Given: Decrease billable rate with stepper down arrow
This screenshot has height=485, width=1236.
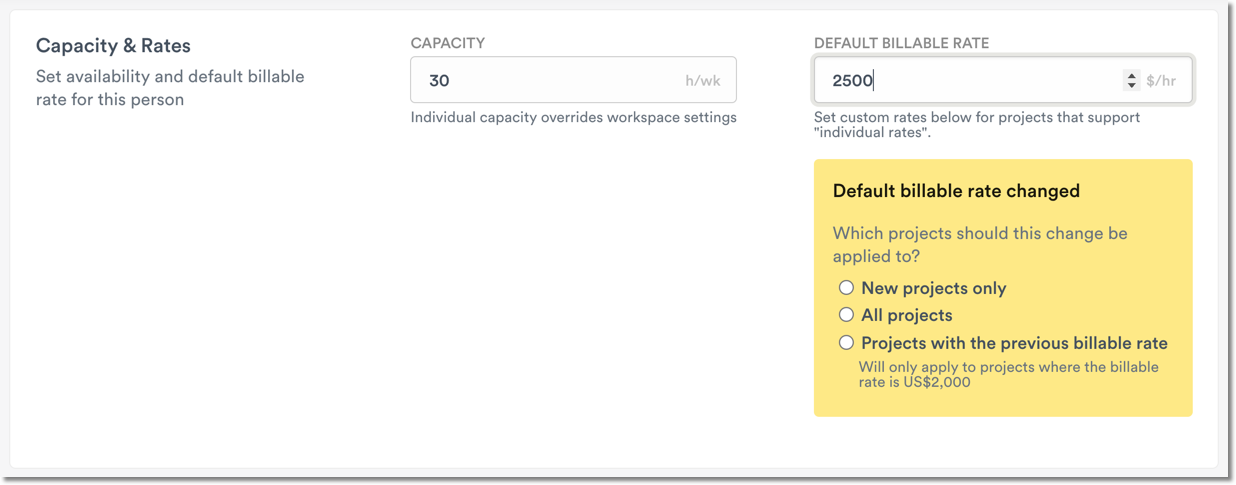Looking at the screenshot, I should (1131, 86).
